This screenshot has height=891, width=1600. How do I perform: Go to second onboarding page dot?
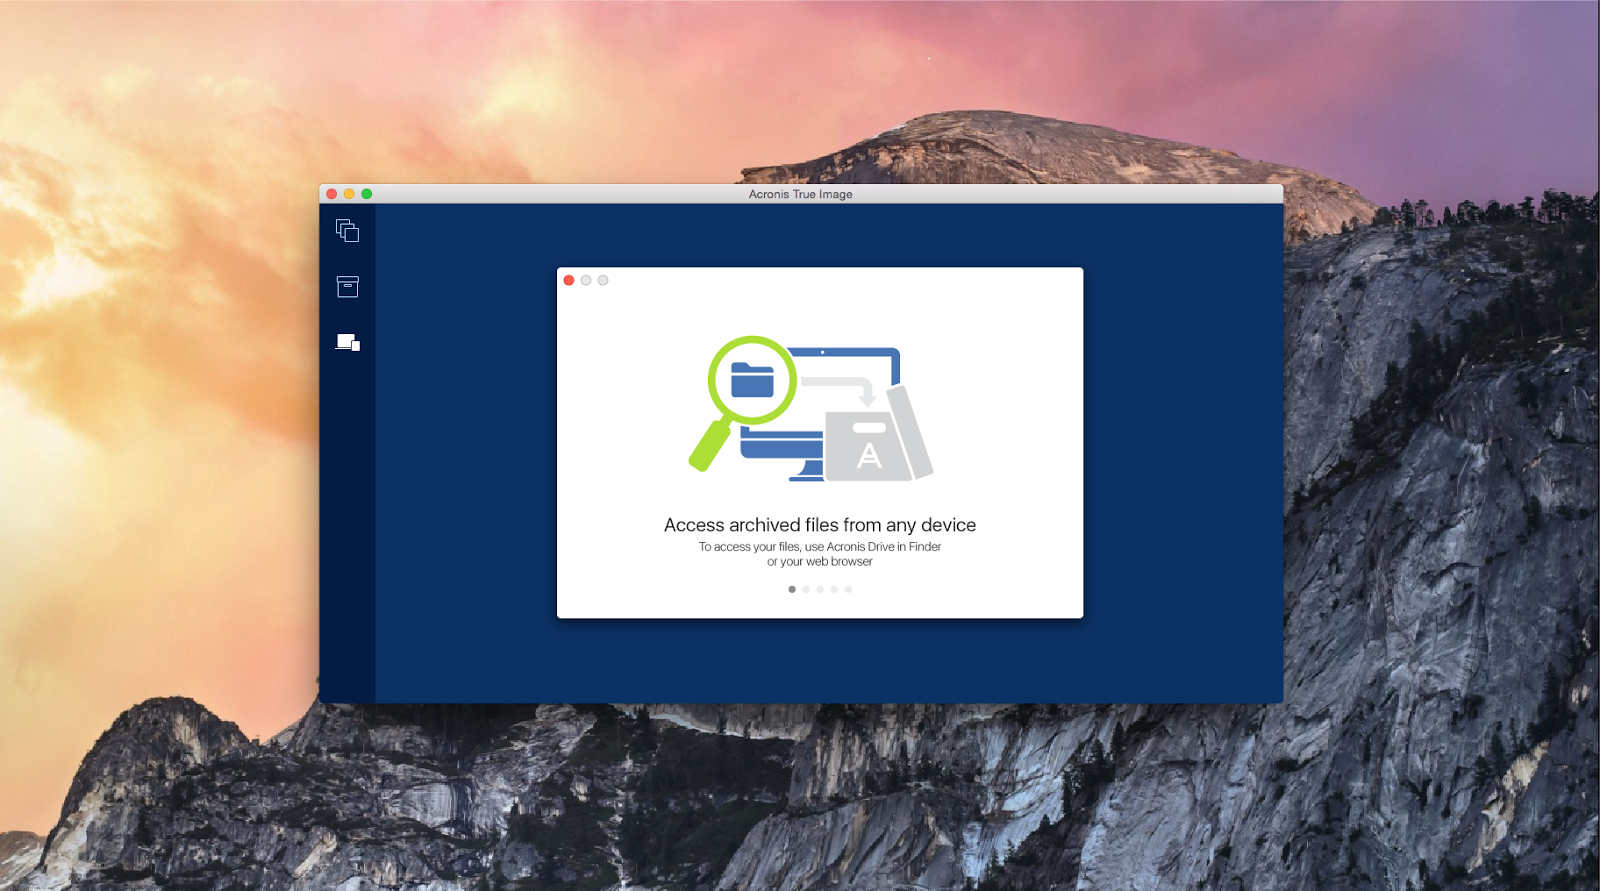coord(806,589)
